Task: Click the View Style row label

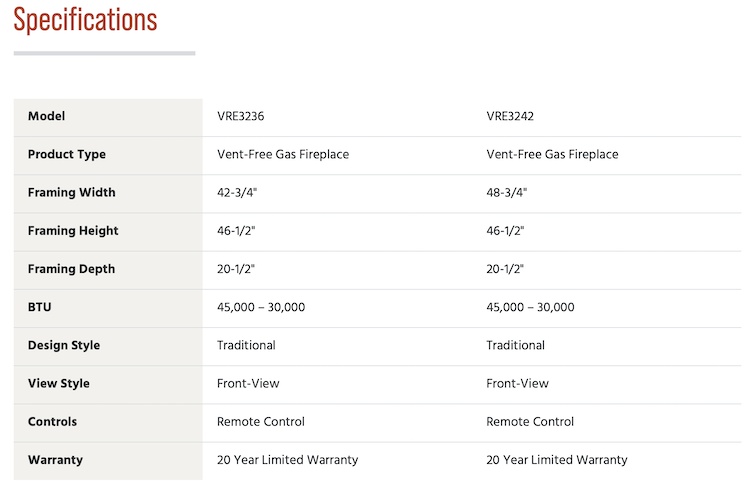Action: click(x=59, y=383)
